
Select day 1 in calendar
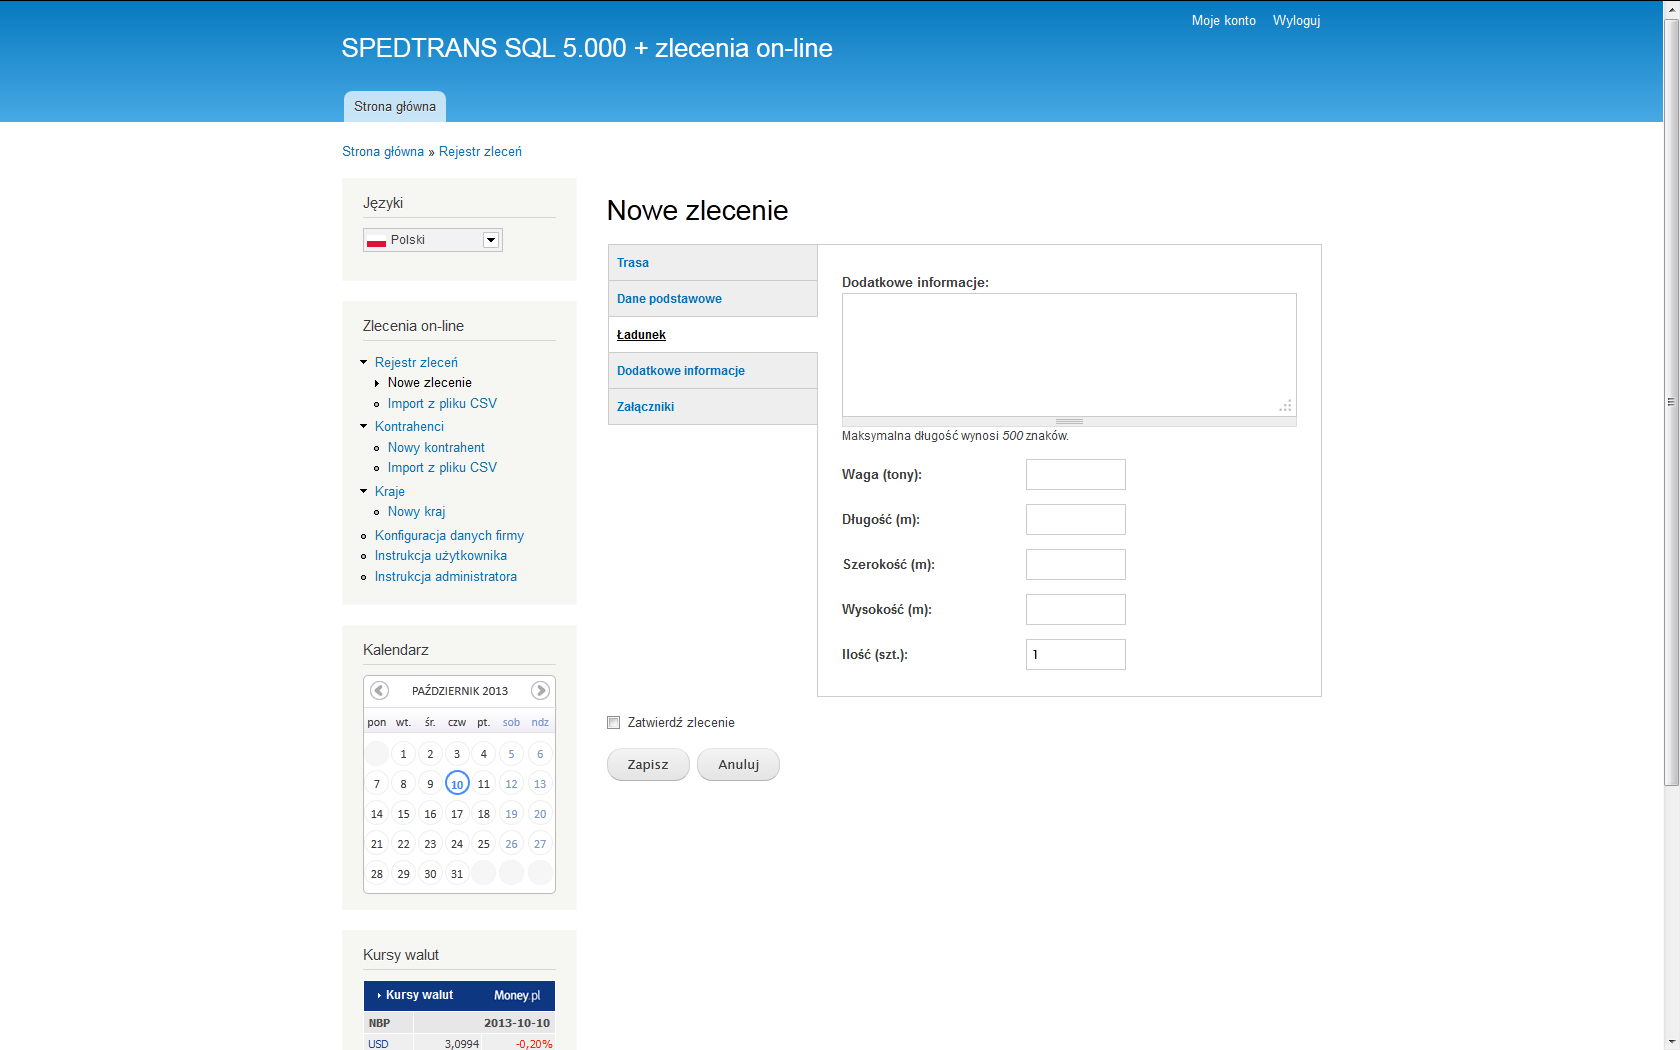point(403,754)
